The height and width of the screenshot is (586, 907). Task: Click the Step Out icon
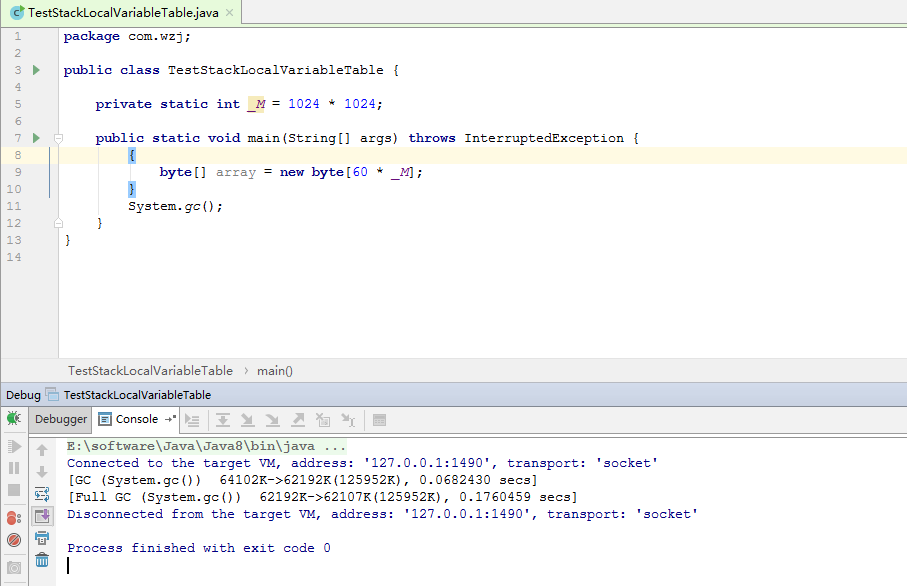point(298,420)
